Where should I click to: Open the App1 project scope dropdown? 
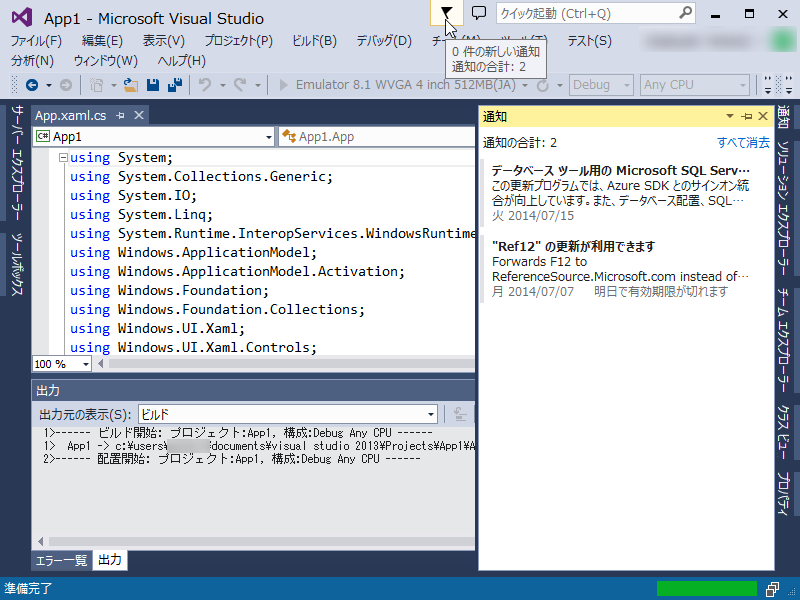coord(154,137)
